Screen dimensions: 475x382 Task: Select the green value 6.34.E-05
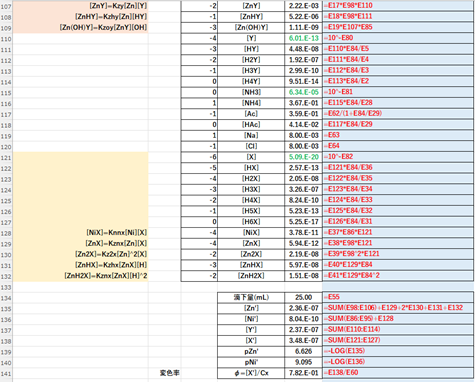click(303, 92)
